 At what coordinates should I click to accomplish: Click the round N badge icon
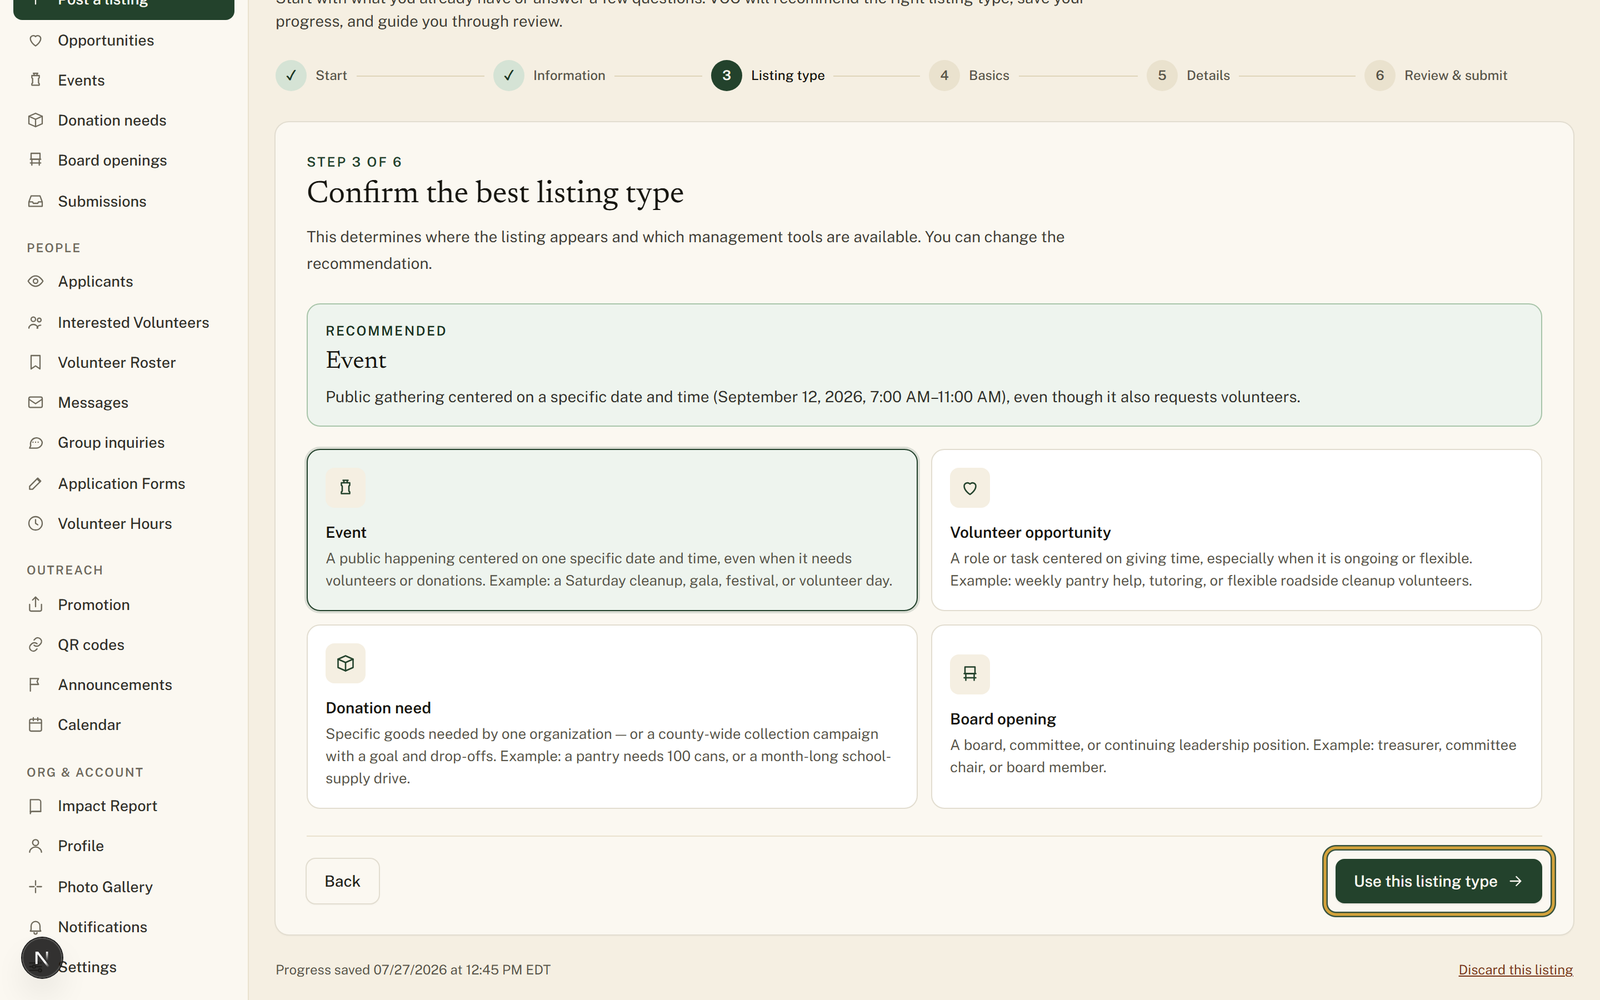click(42, 958)
